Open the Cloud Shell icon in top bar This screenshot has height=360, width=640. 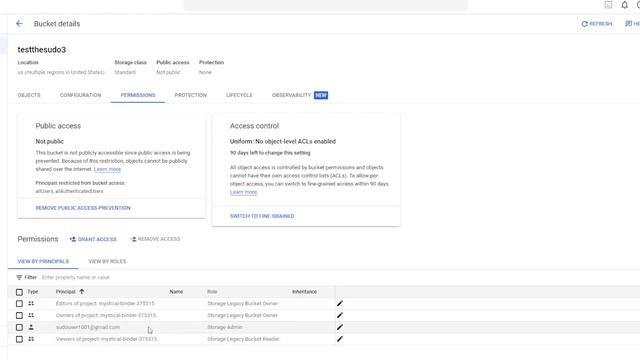point(608,5)
